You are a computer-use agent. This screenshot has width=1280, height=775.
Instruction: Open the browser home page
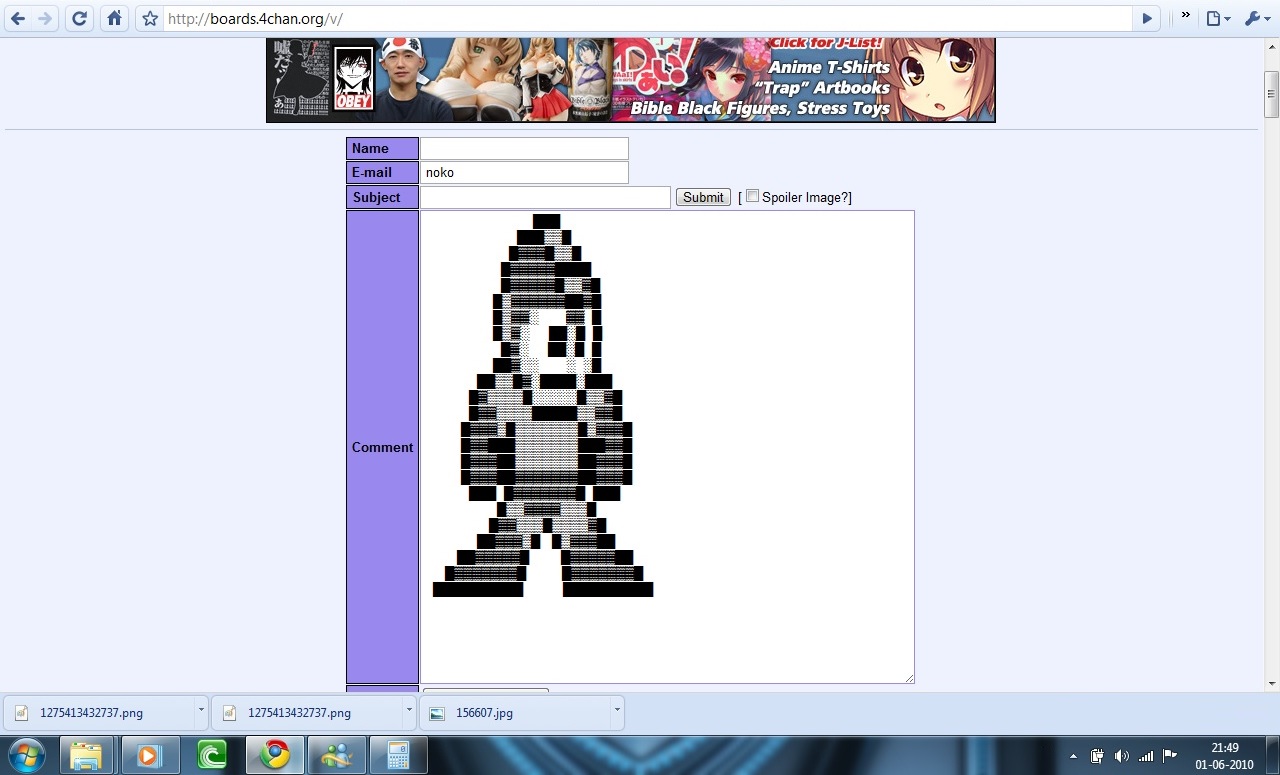click(x=114, y=18)
